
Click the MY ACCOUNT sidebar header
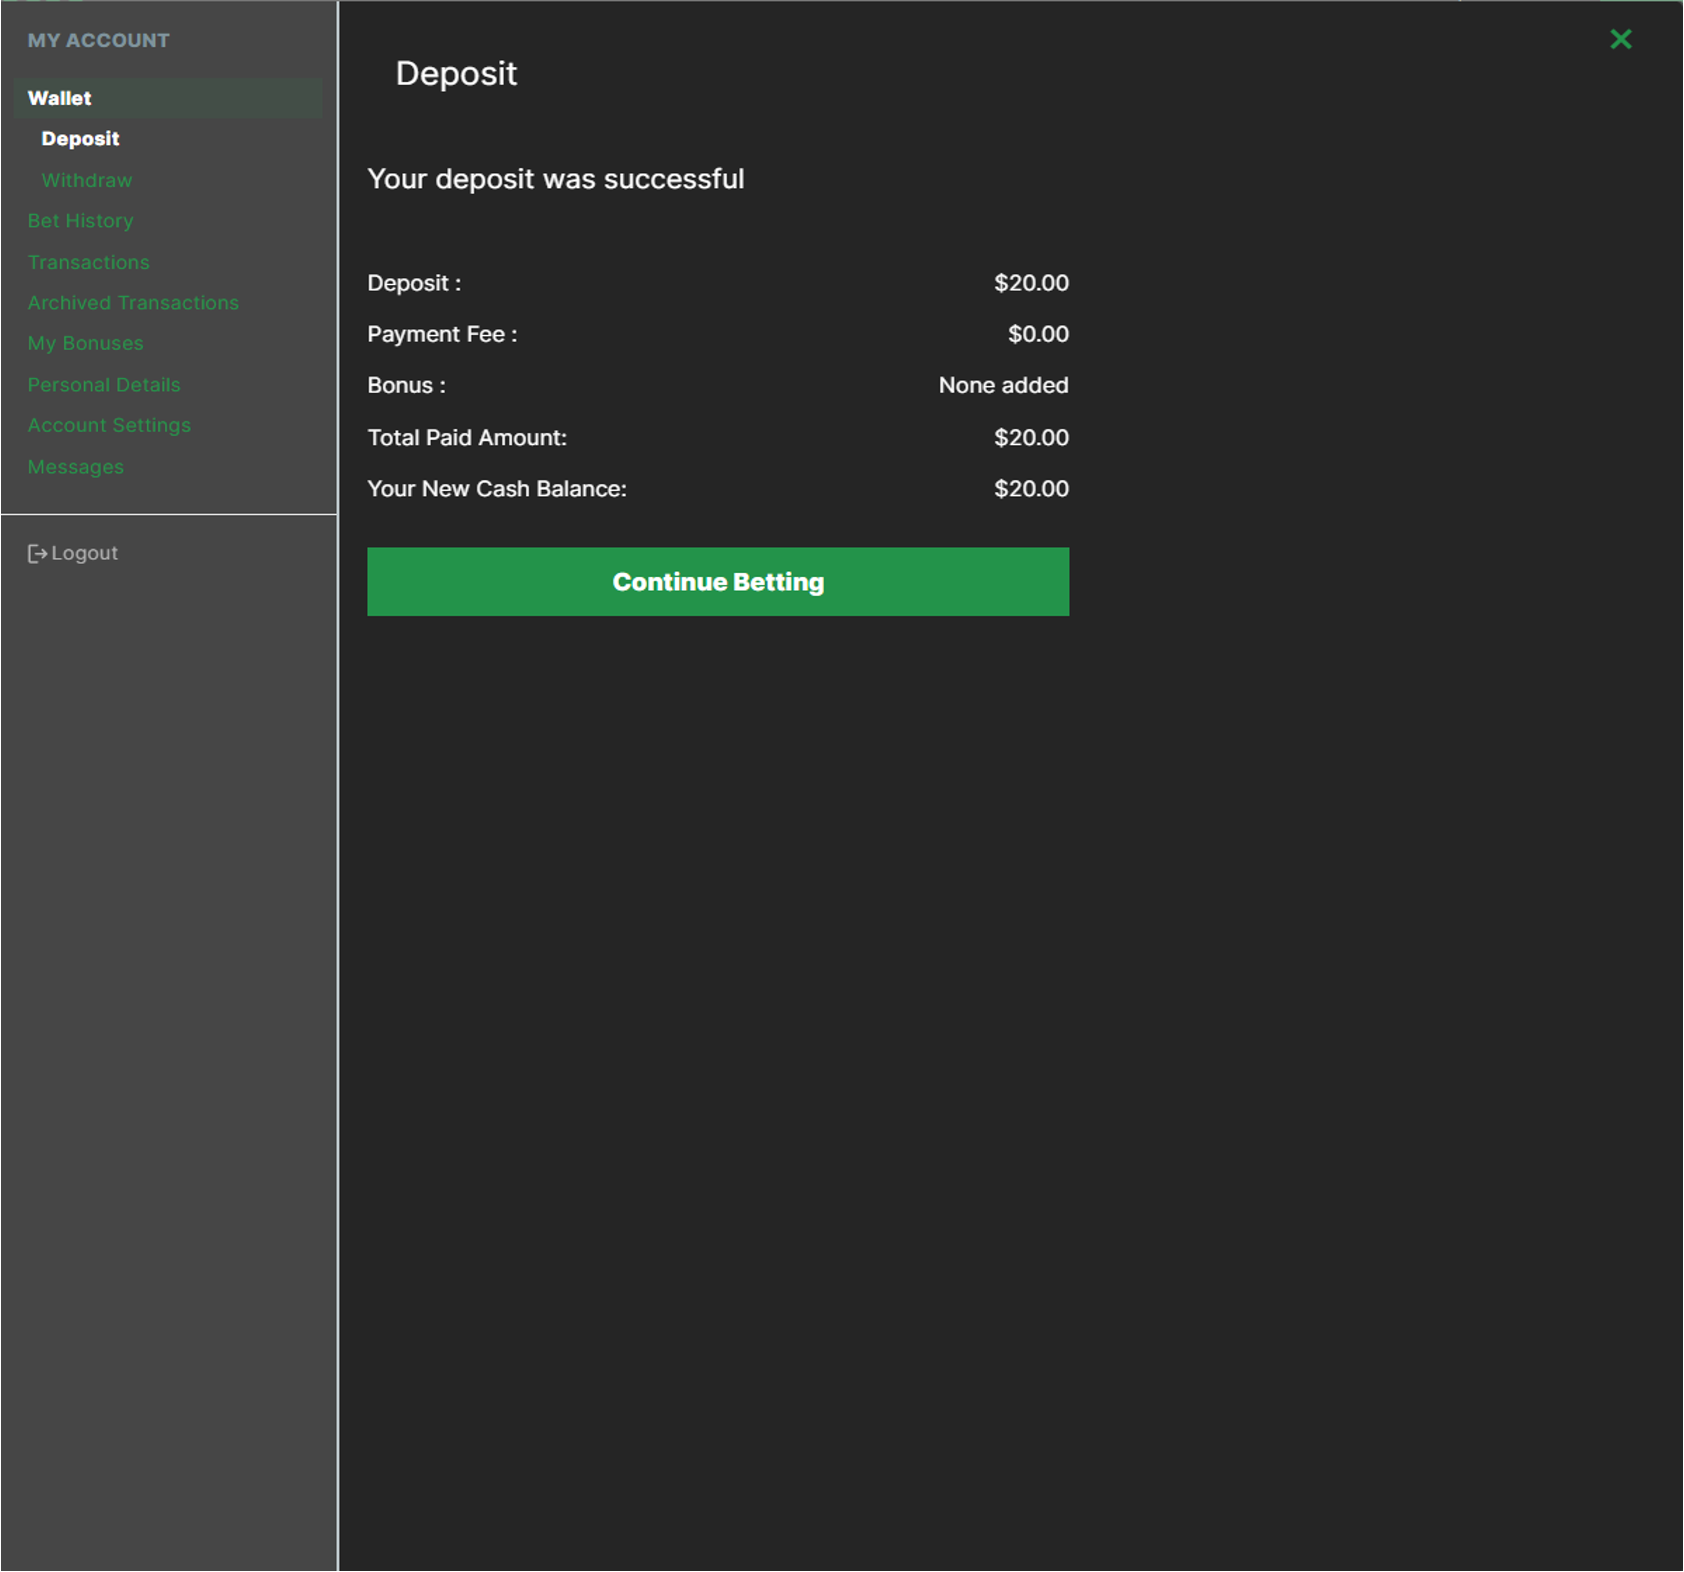coord(98,40)
